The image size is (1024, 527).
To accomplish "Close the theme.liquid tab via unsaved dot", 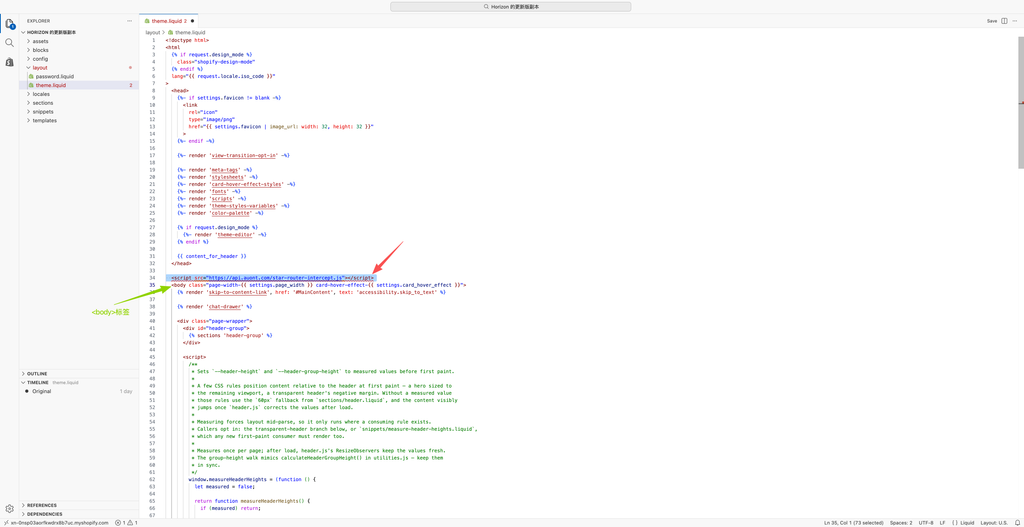I will pyautogui.click(x=192, y=21).
